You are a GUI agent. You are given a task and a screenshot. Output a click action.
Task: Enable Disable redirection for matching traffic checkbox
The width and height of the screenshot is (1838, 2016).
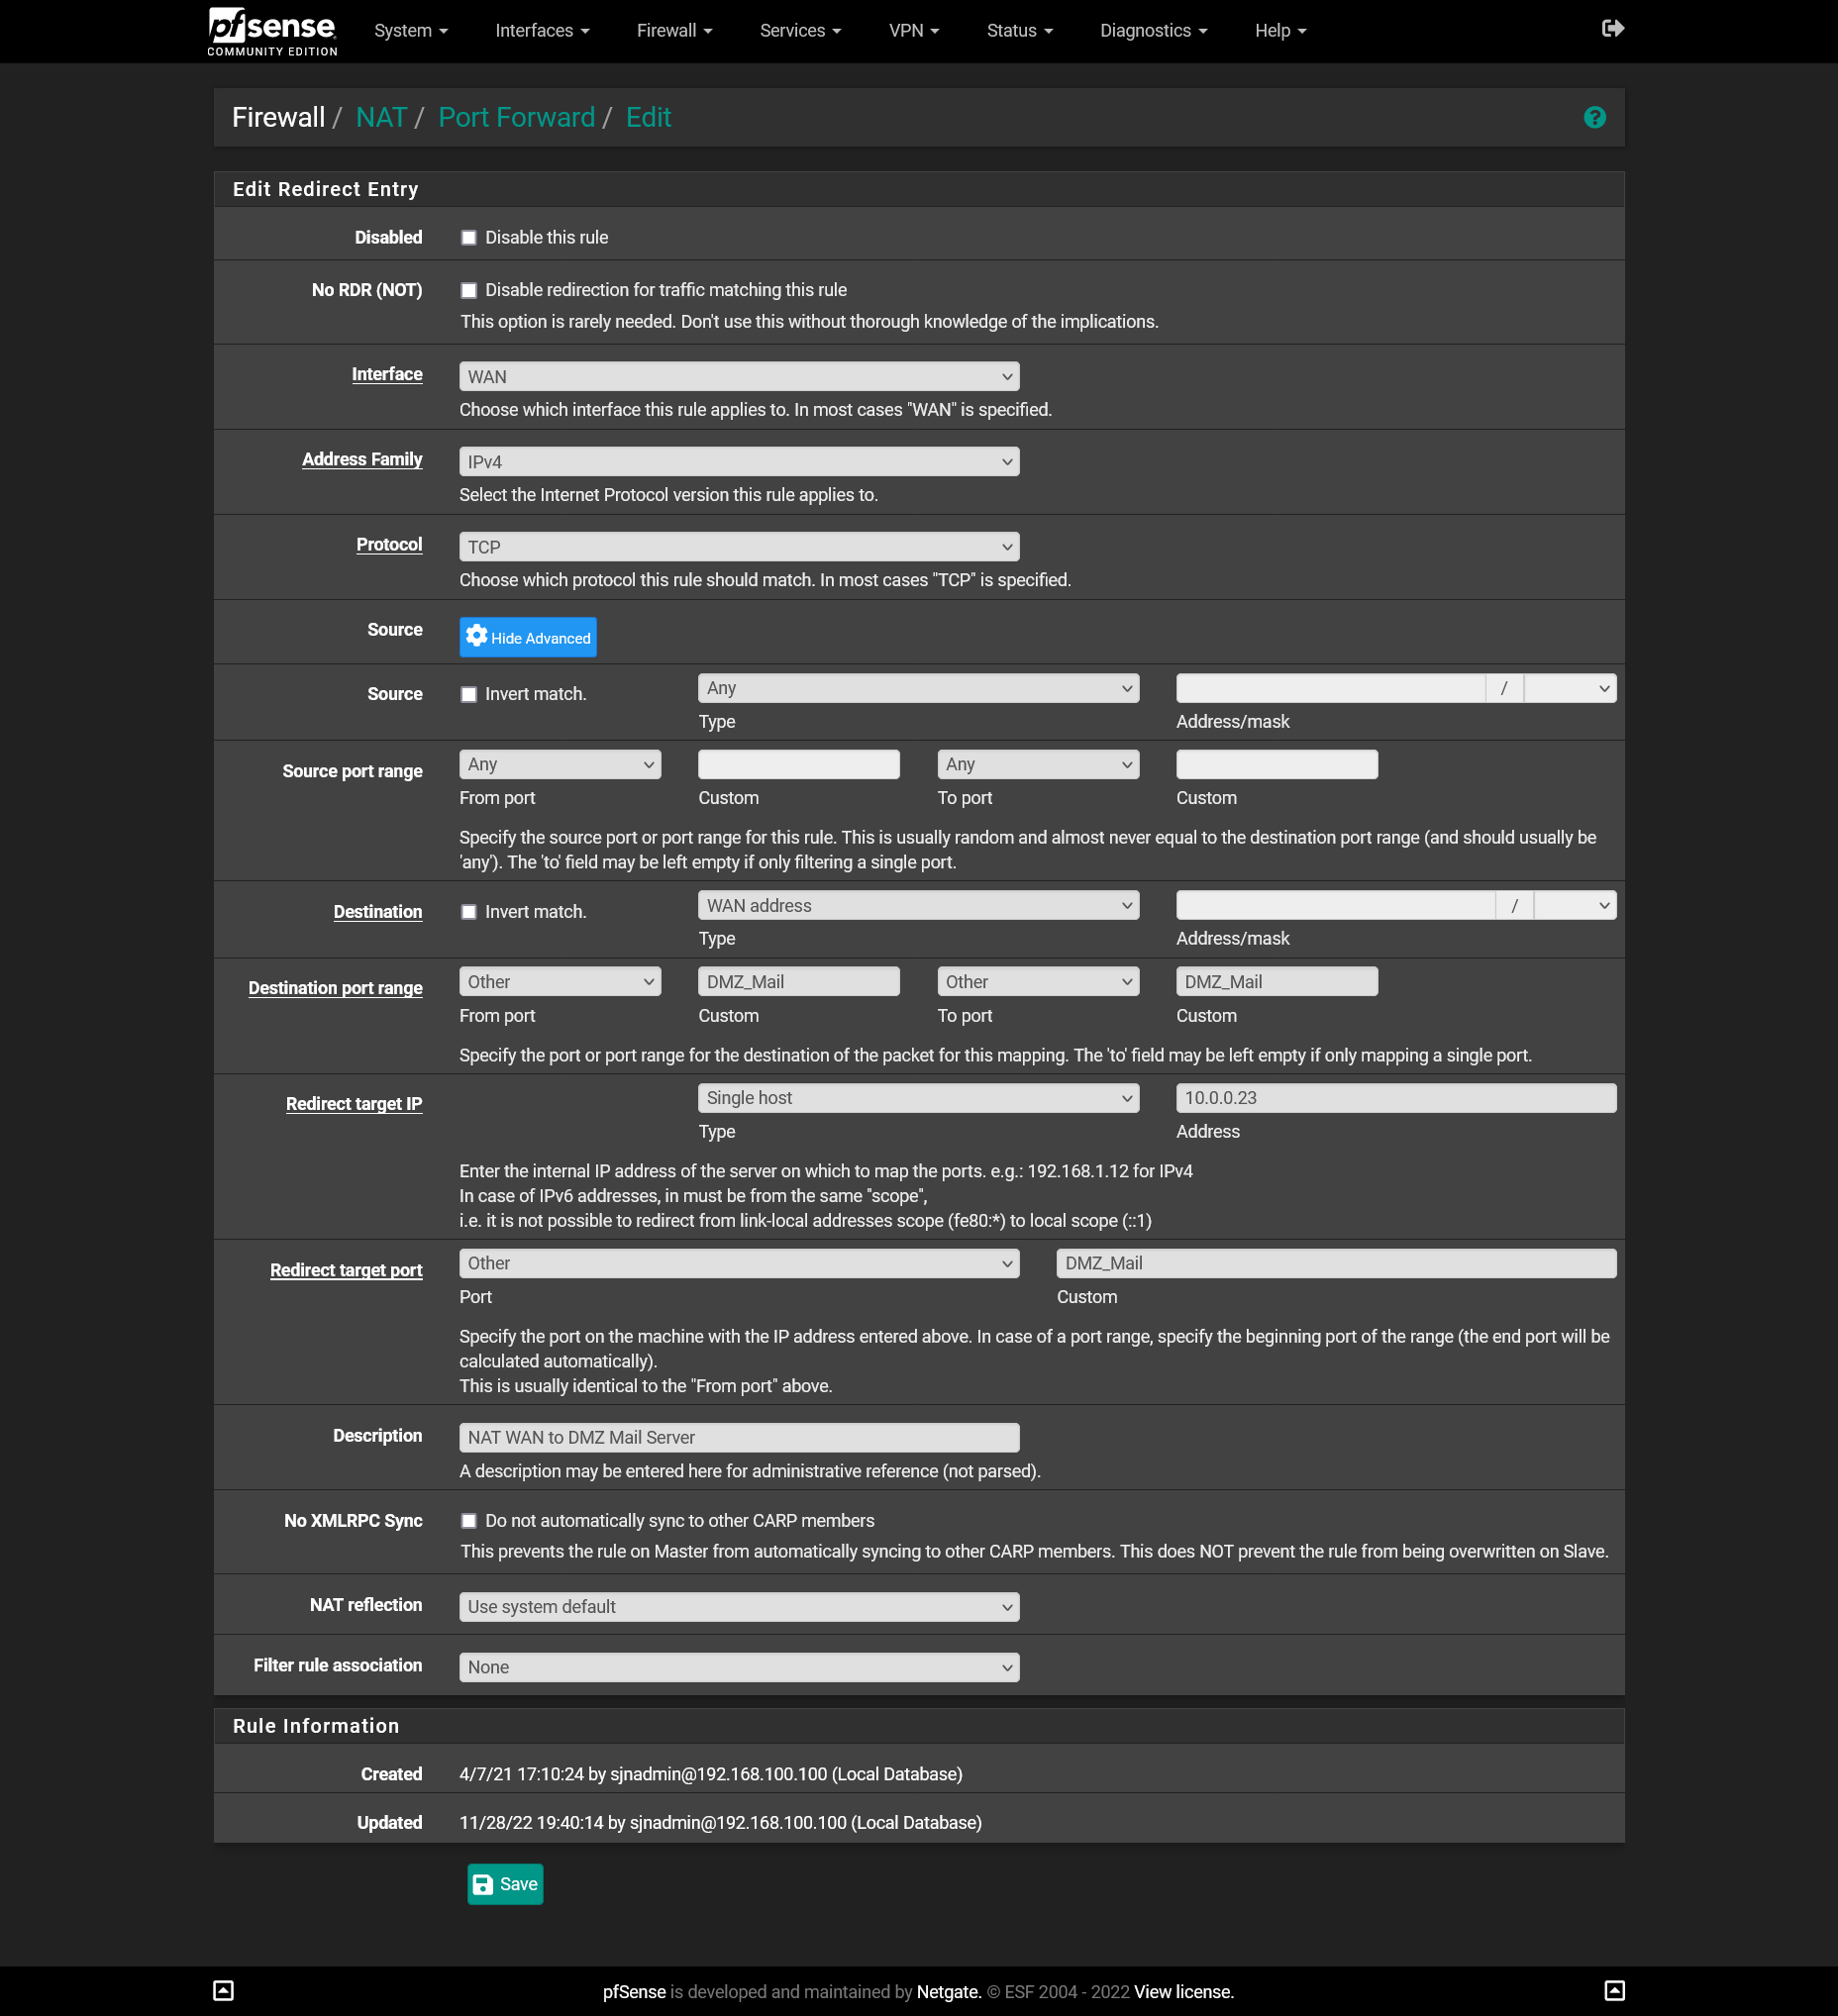(x=468, y=291)
